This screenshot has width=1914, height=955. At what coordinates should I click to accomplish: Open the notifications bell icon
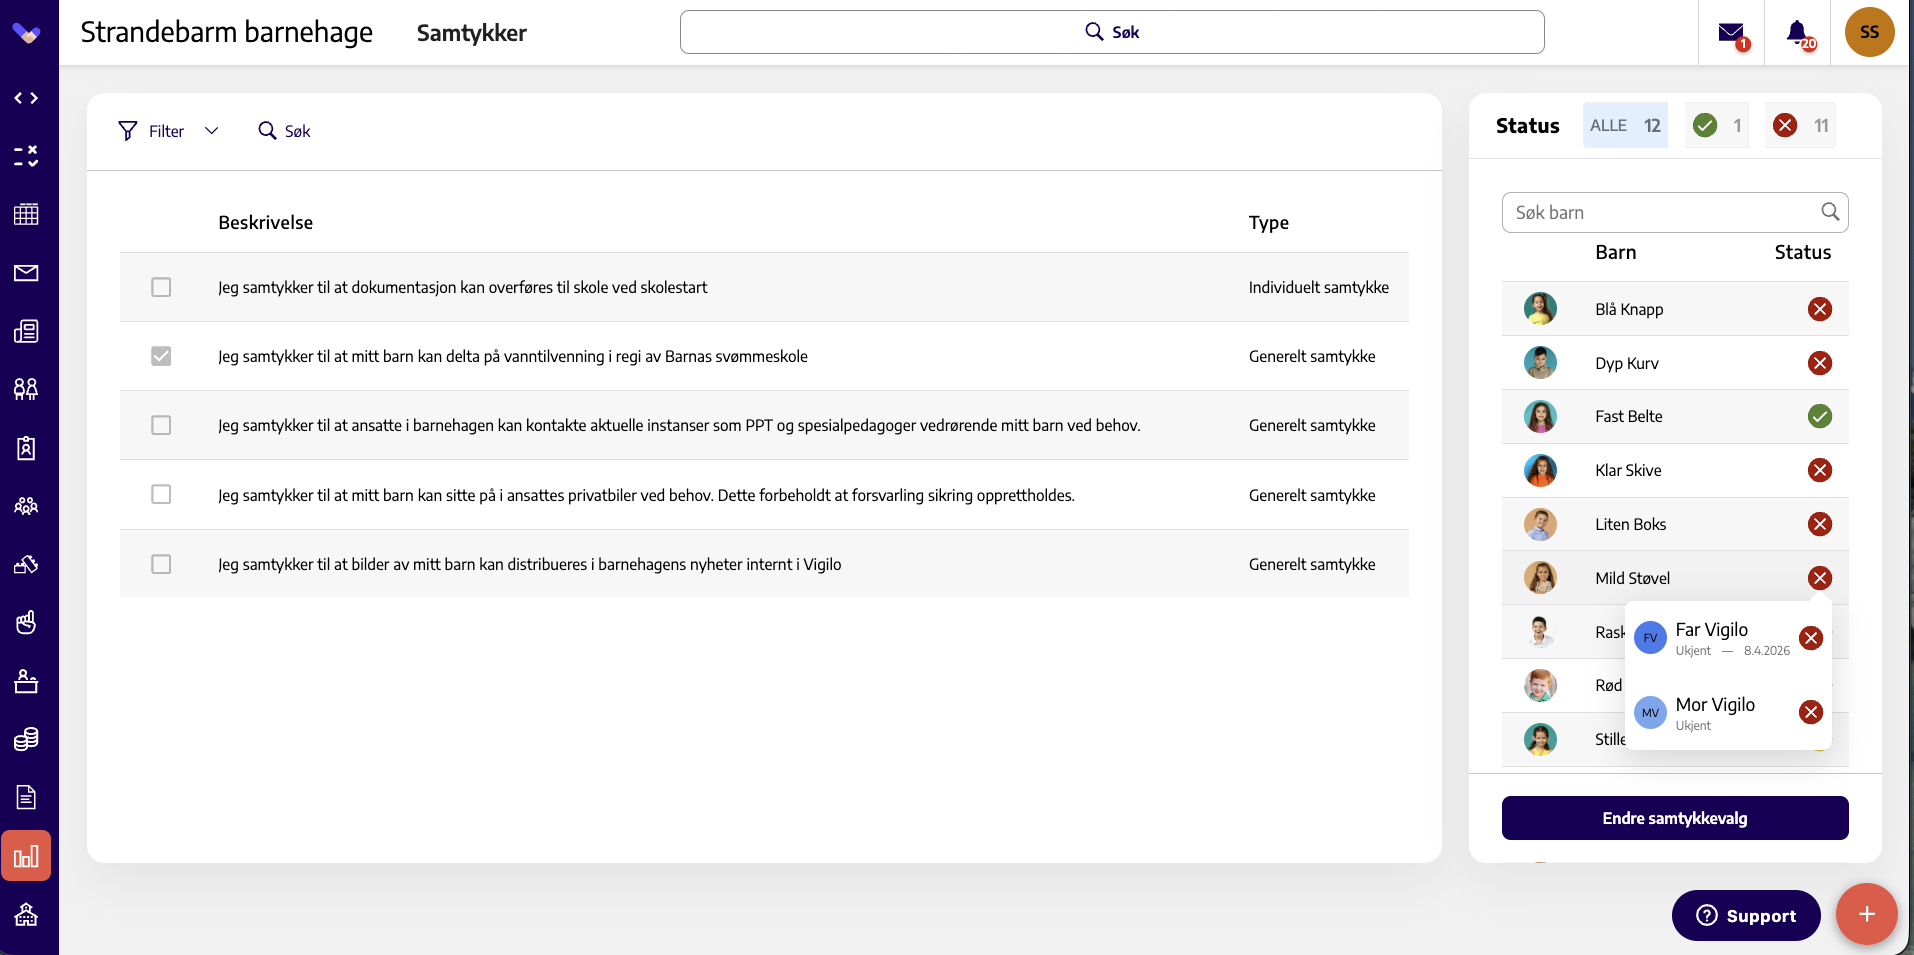coord(1797,33)
